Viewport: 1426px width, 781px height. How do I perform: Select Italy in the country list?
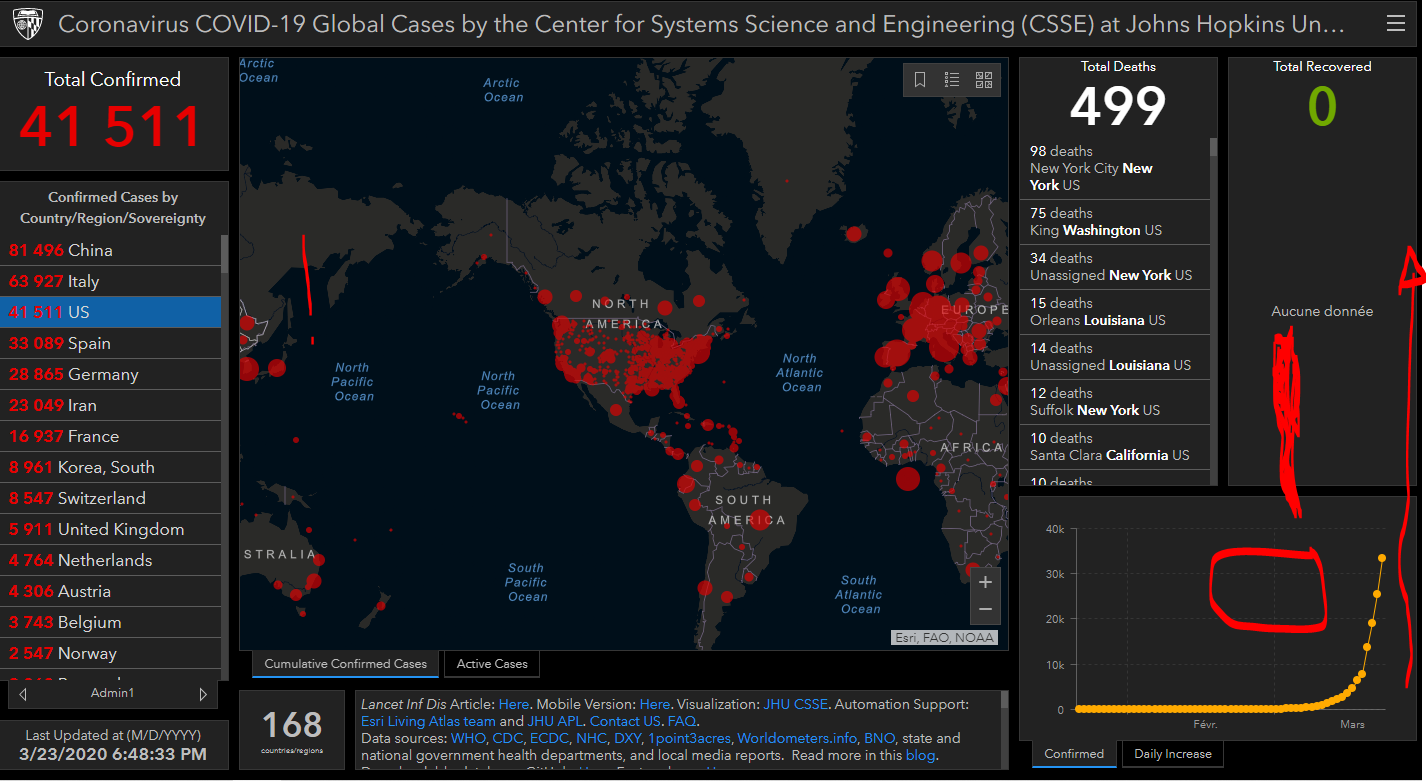click(110, 281)
